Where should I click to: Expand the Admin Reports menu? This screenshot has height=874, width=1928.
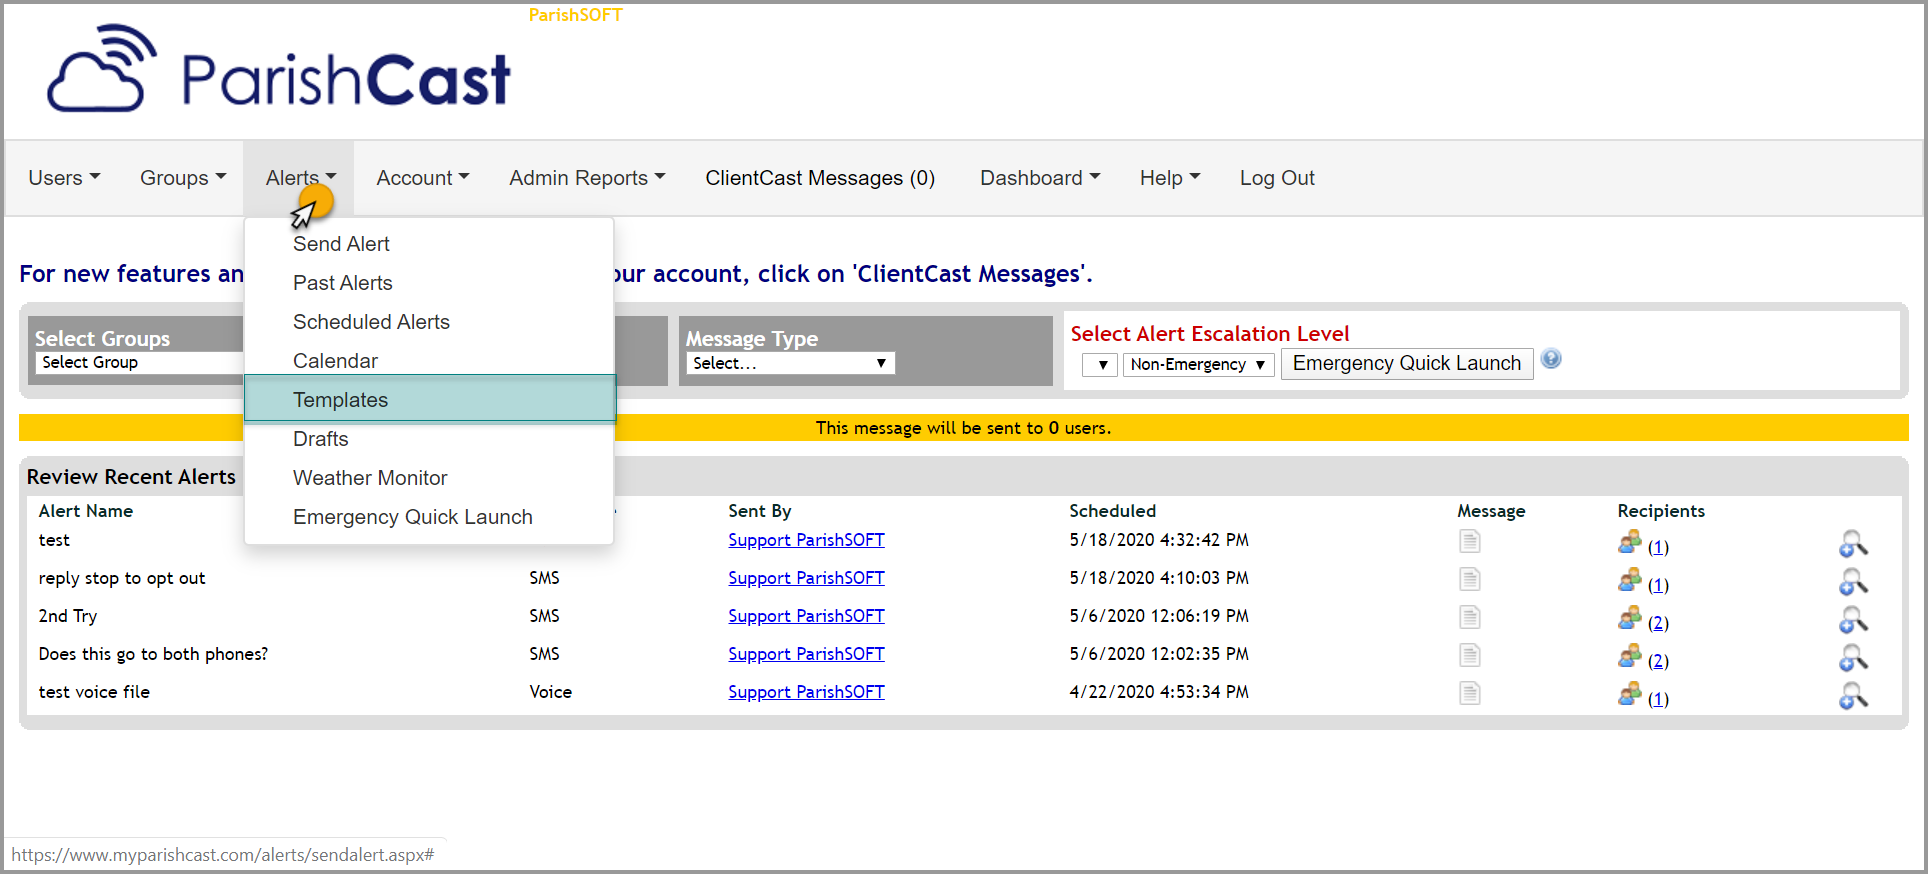pyautogui.click(x=587, y=178)
